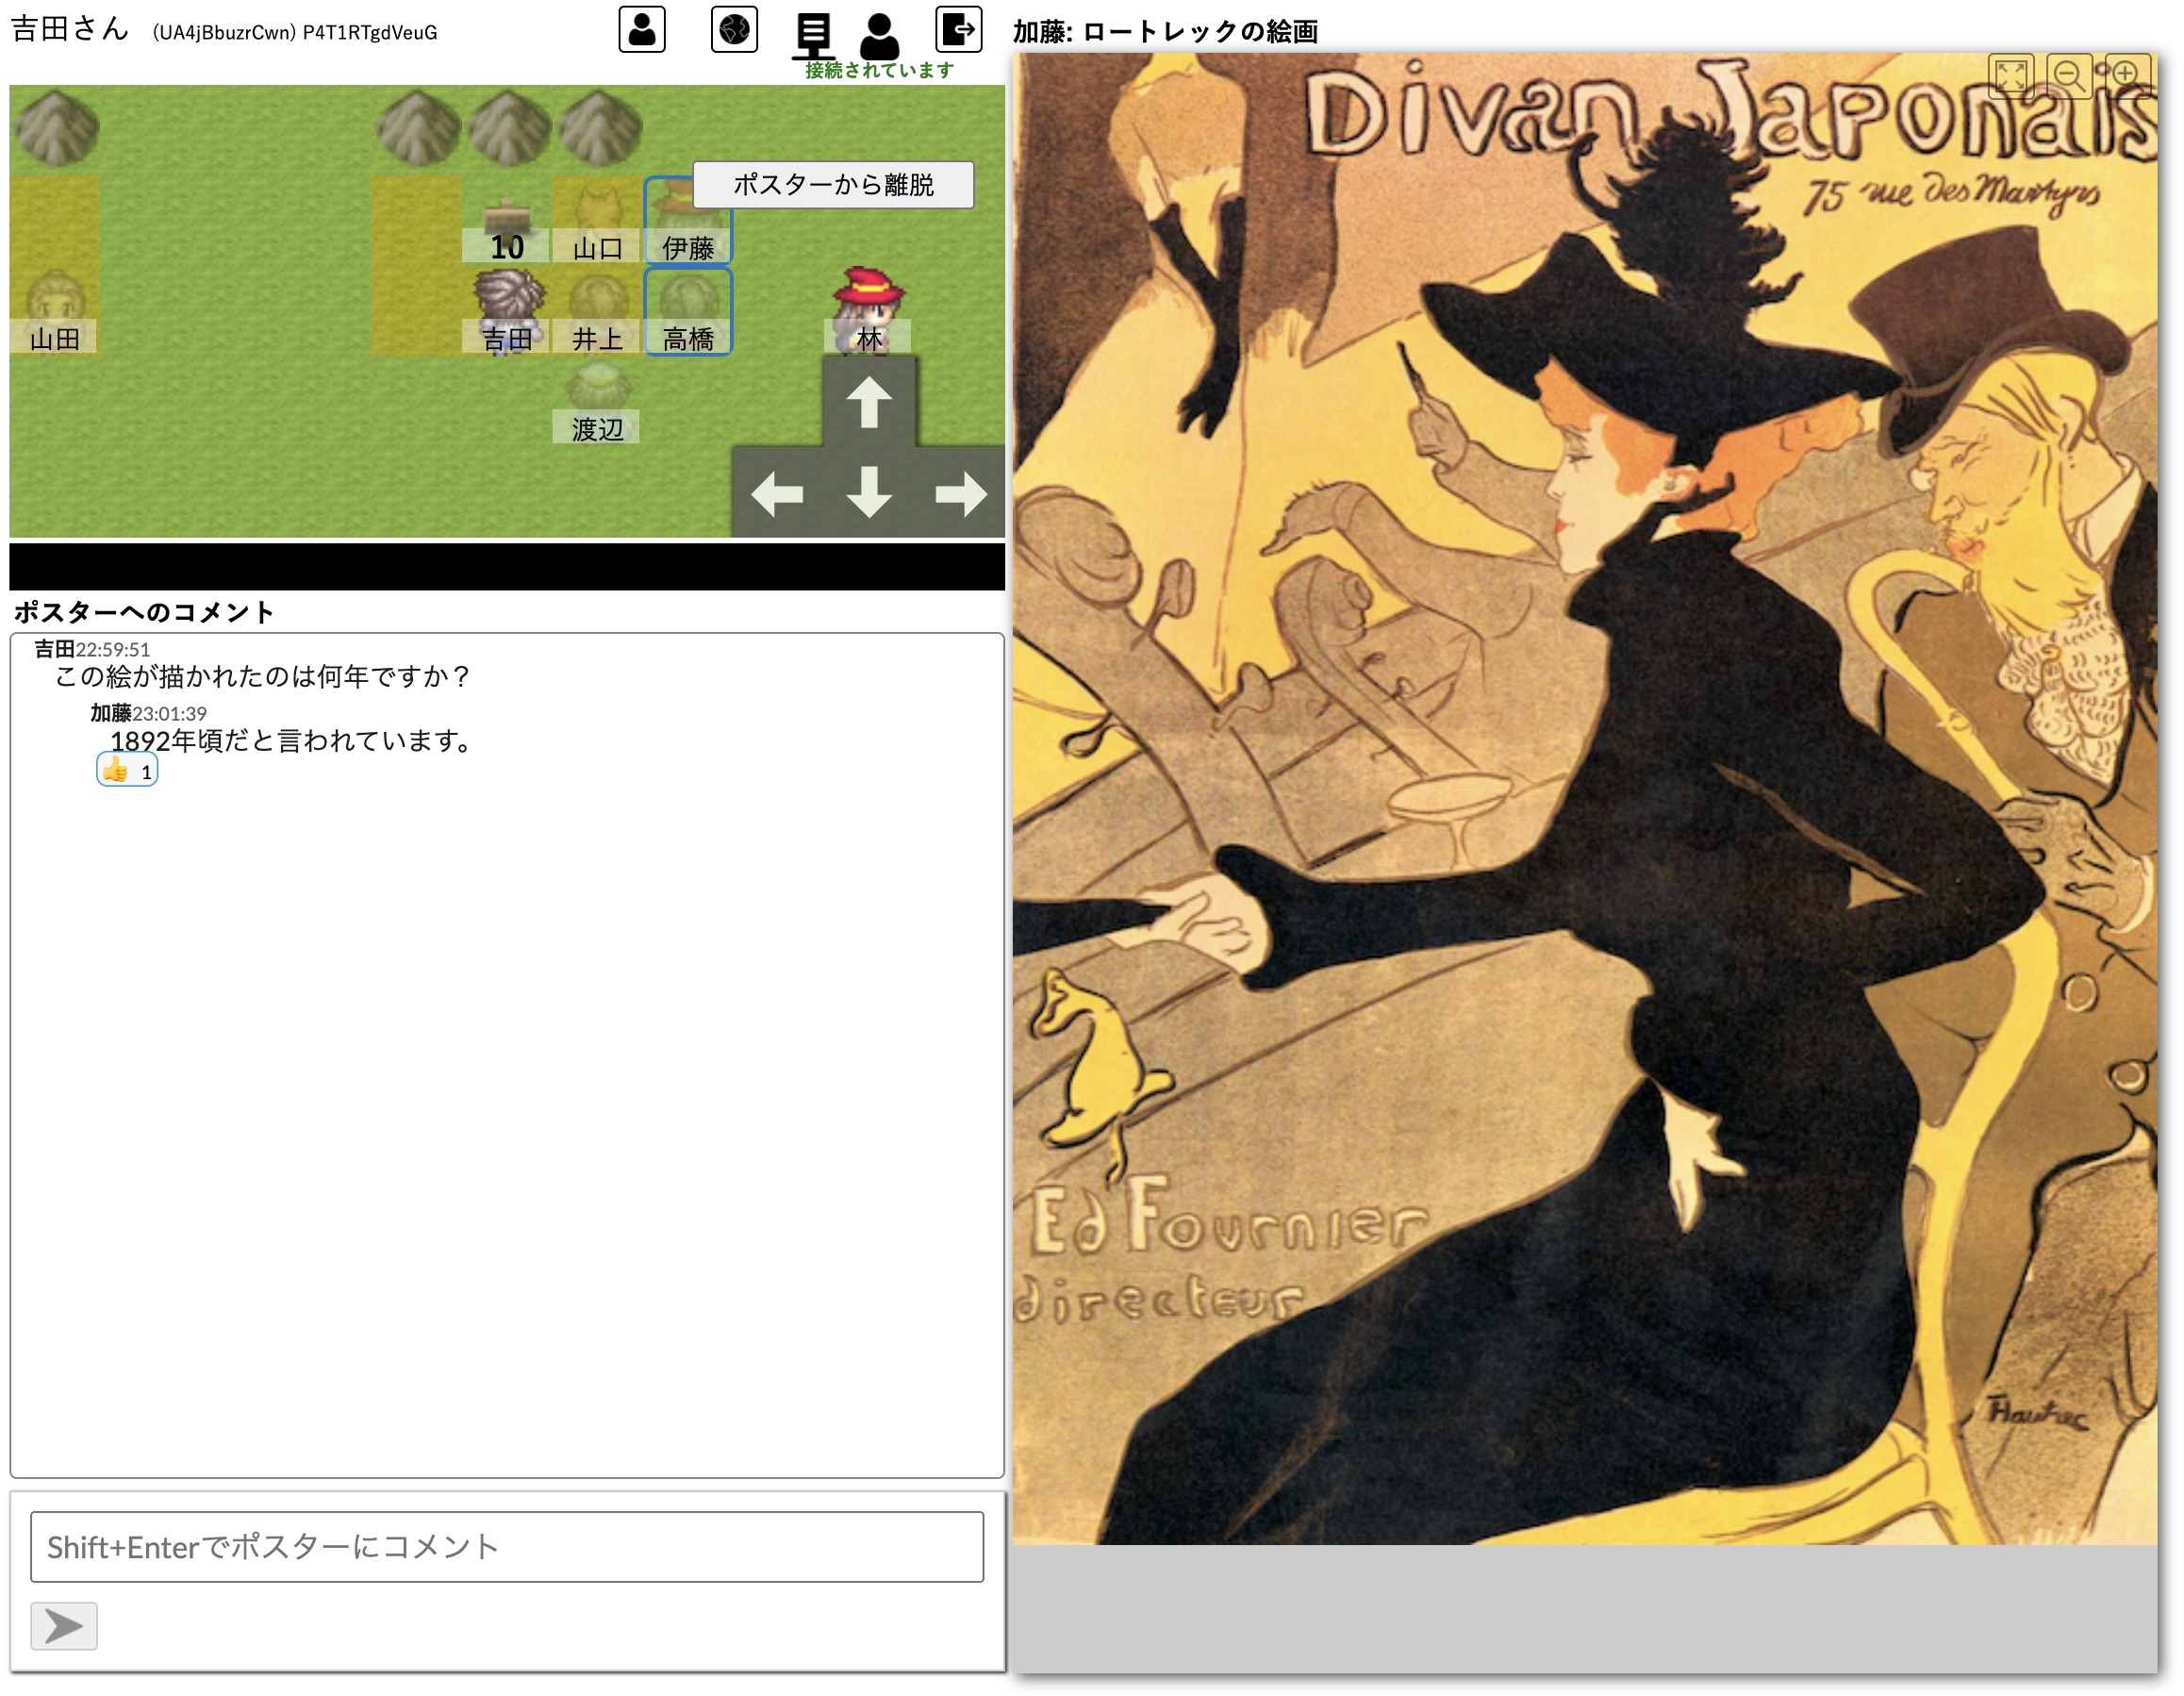Zoom out the poster image
The width and height of the screenshot is (2184, 1696).
2069,76
